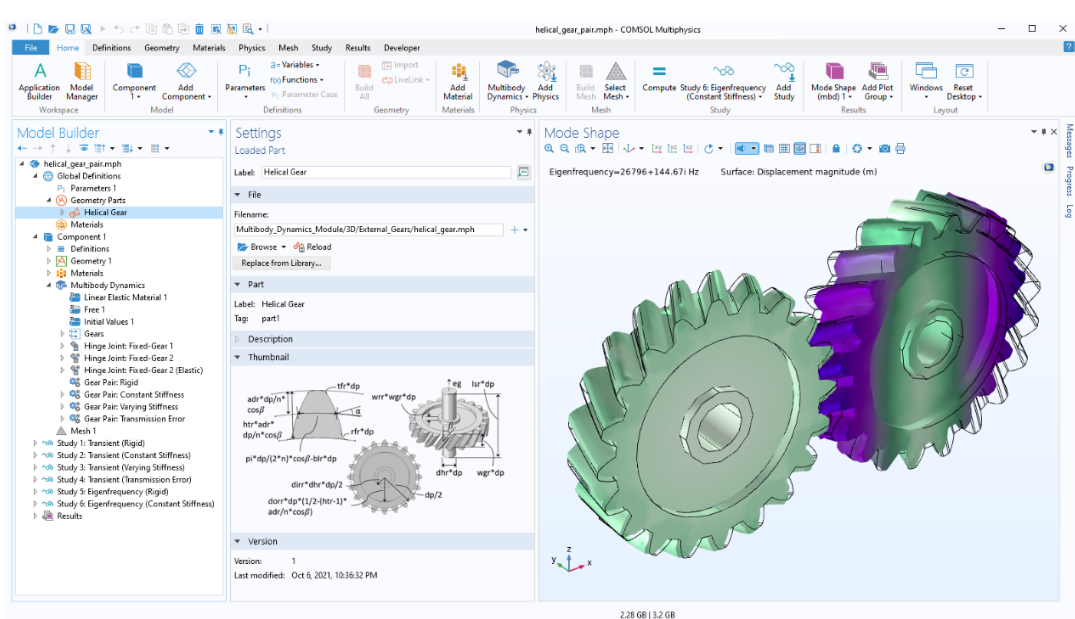Click the Reload button
This screenshot has height=619, width=1075.
coord(313,247)
